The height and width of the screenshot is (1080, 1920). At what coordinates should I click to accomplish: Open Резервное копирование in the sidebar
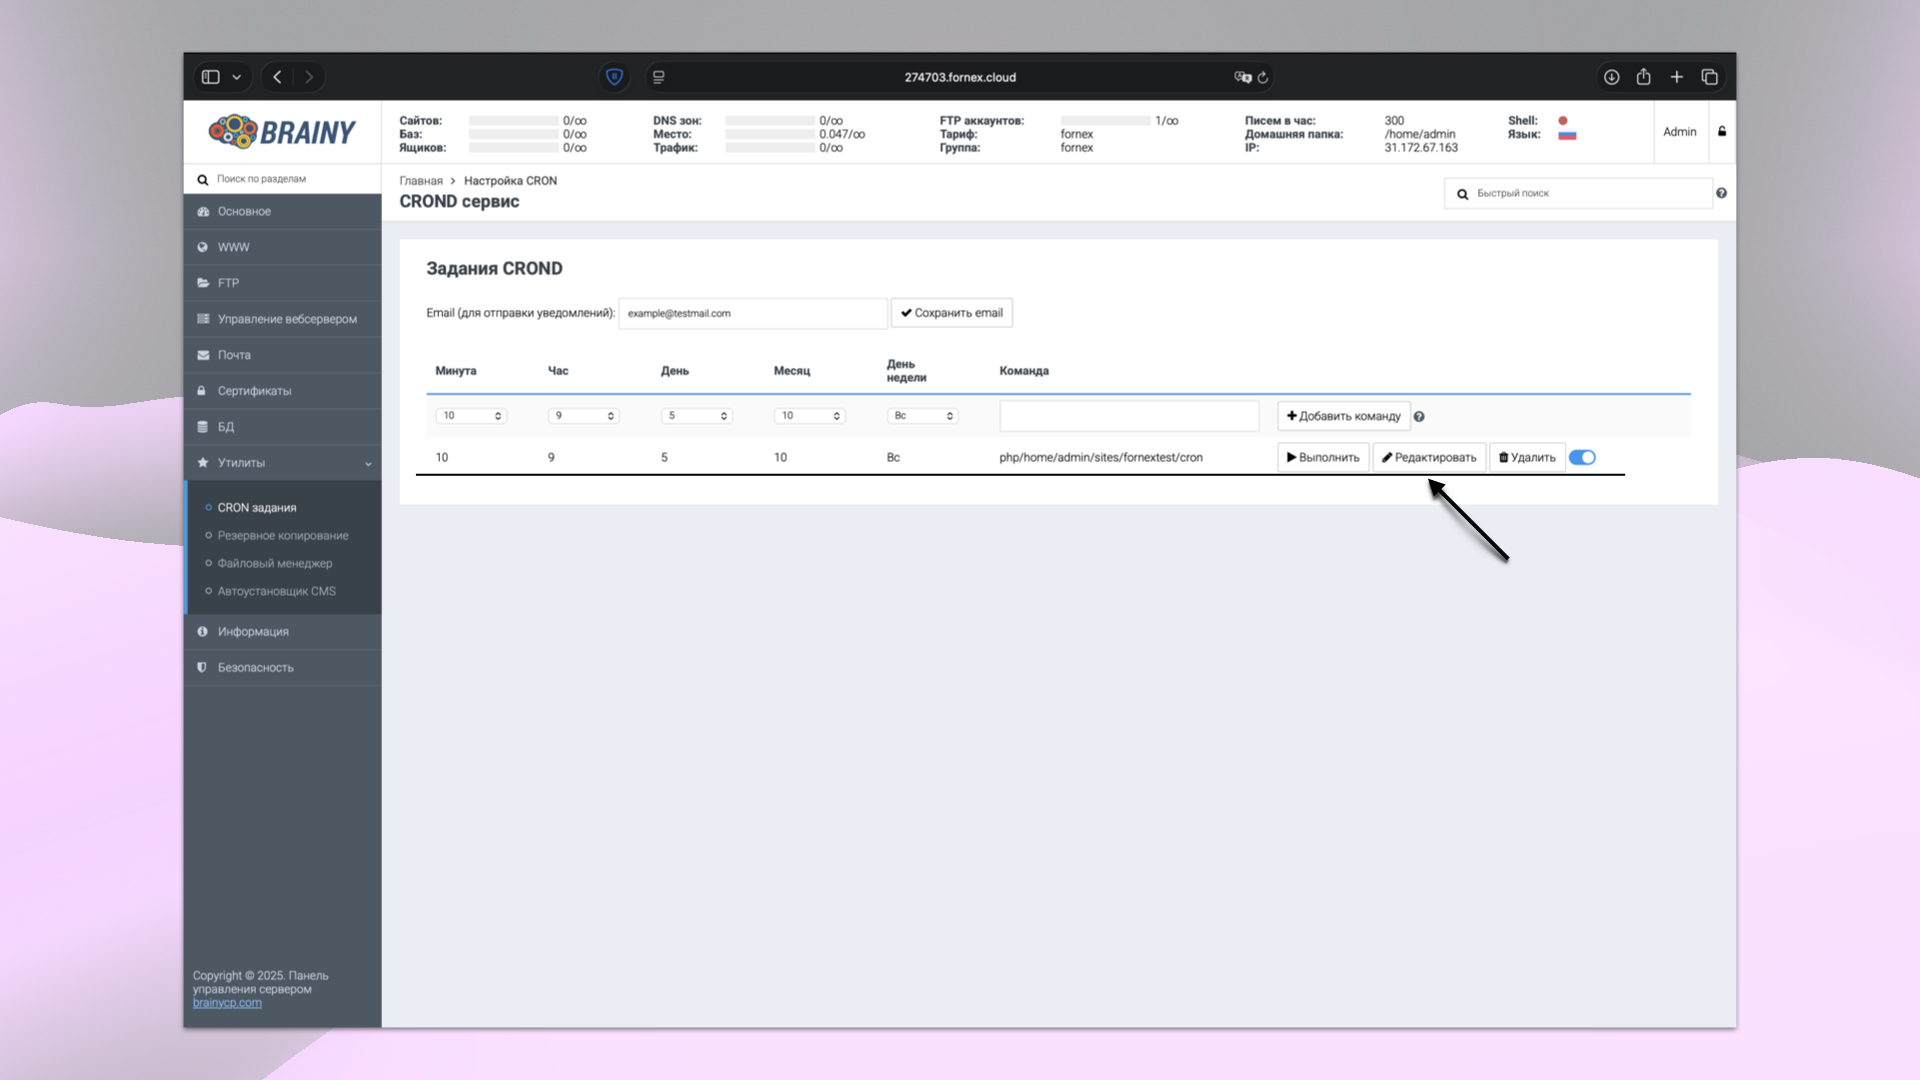click(283, 536)
